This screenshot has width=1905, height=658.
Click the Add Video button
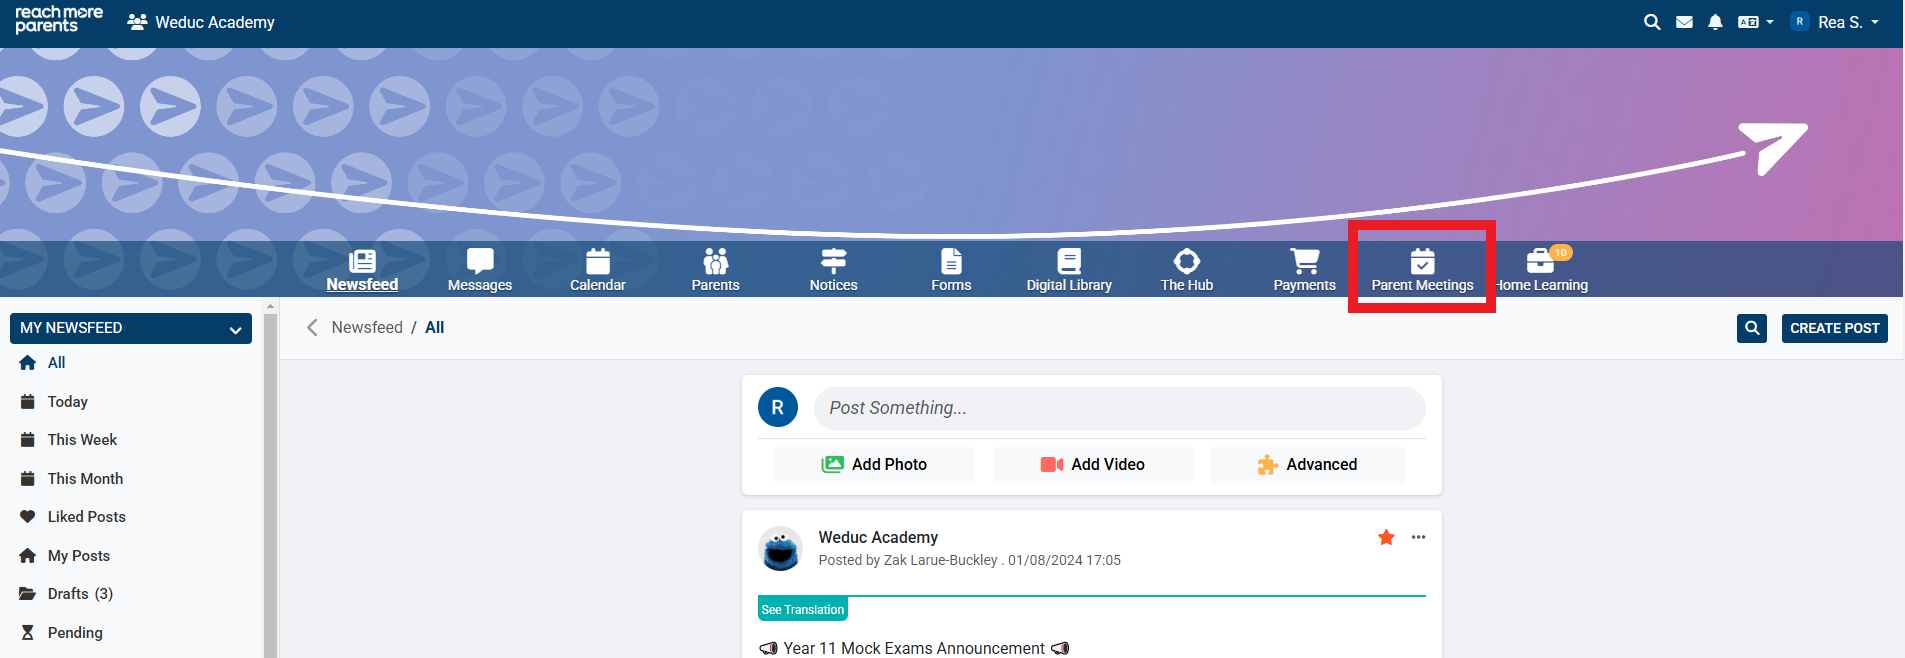(1092, 465)
